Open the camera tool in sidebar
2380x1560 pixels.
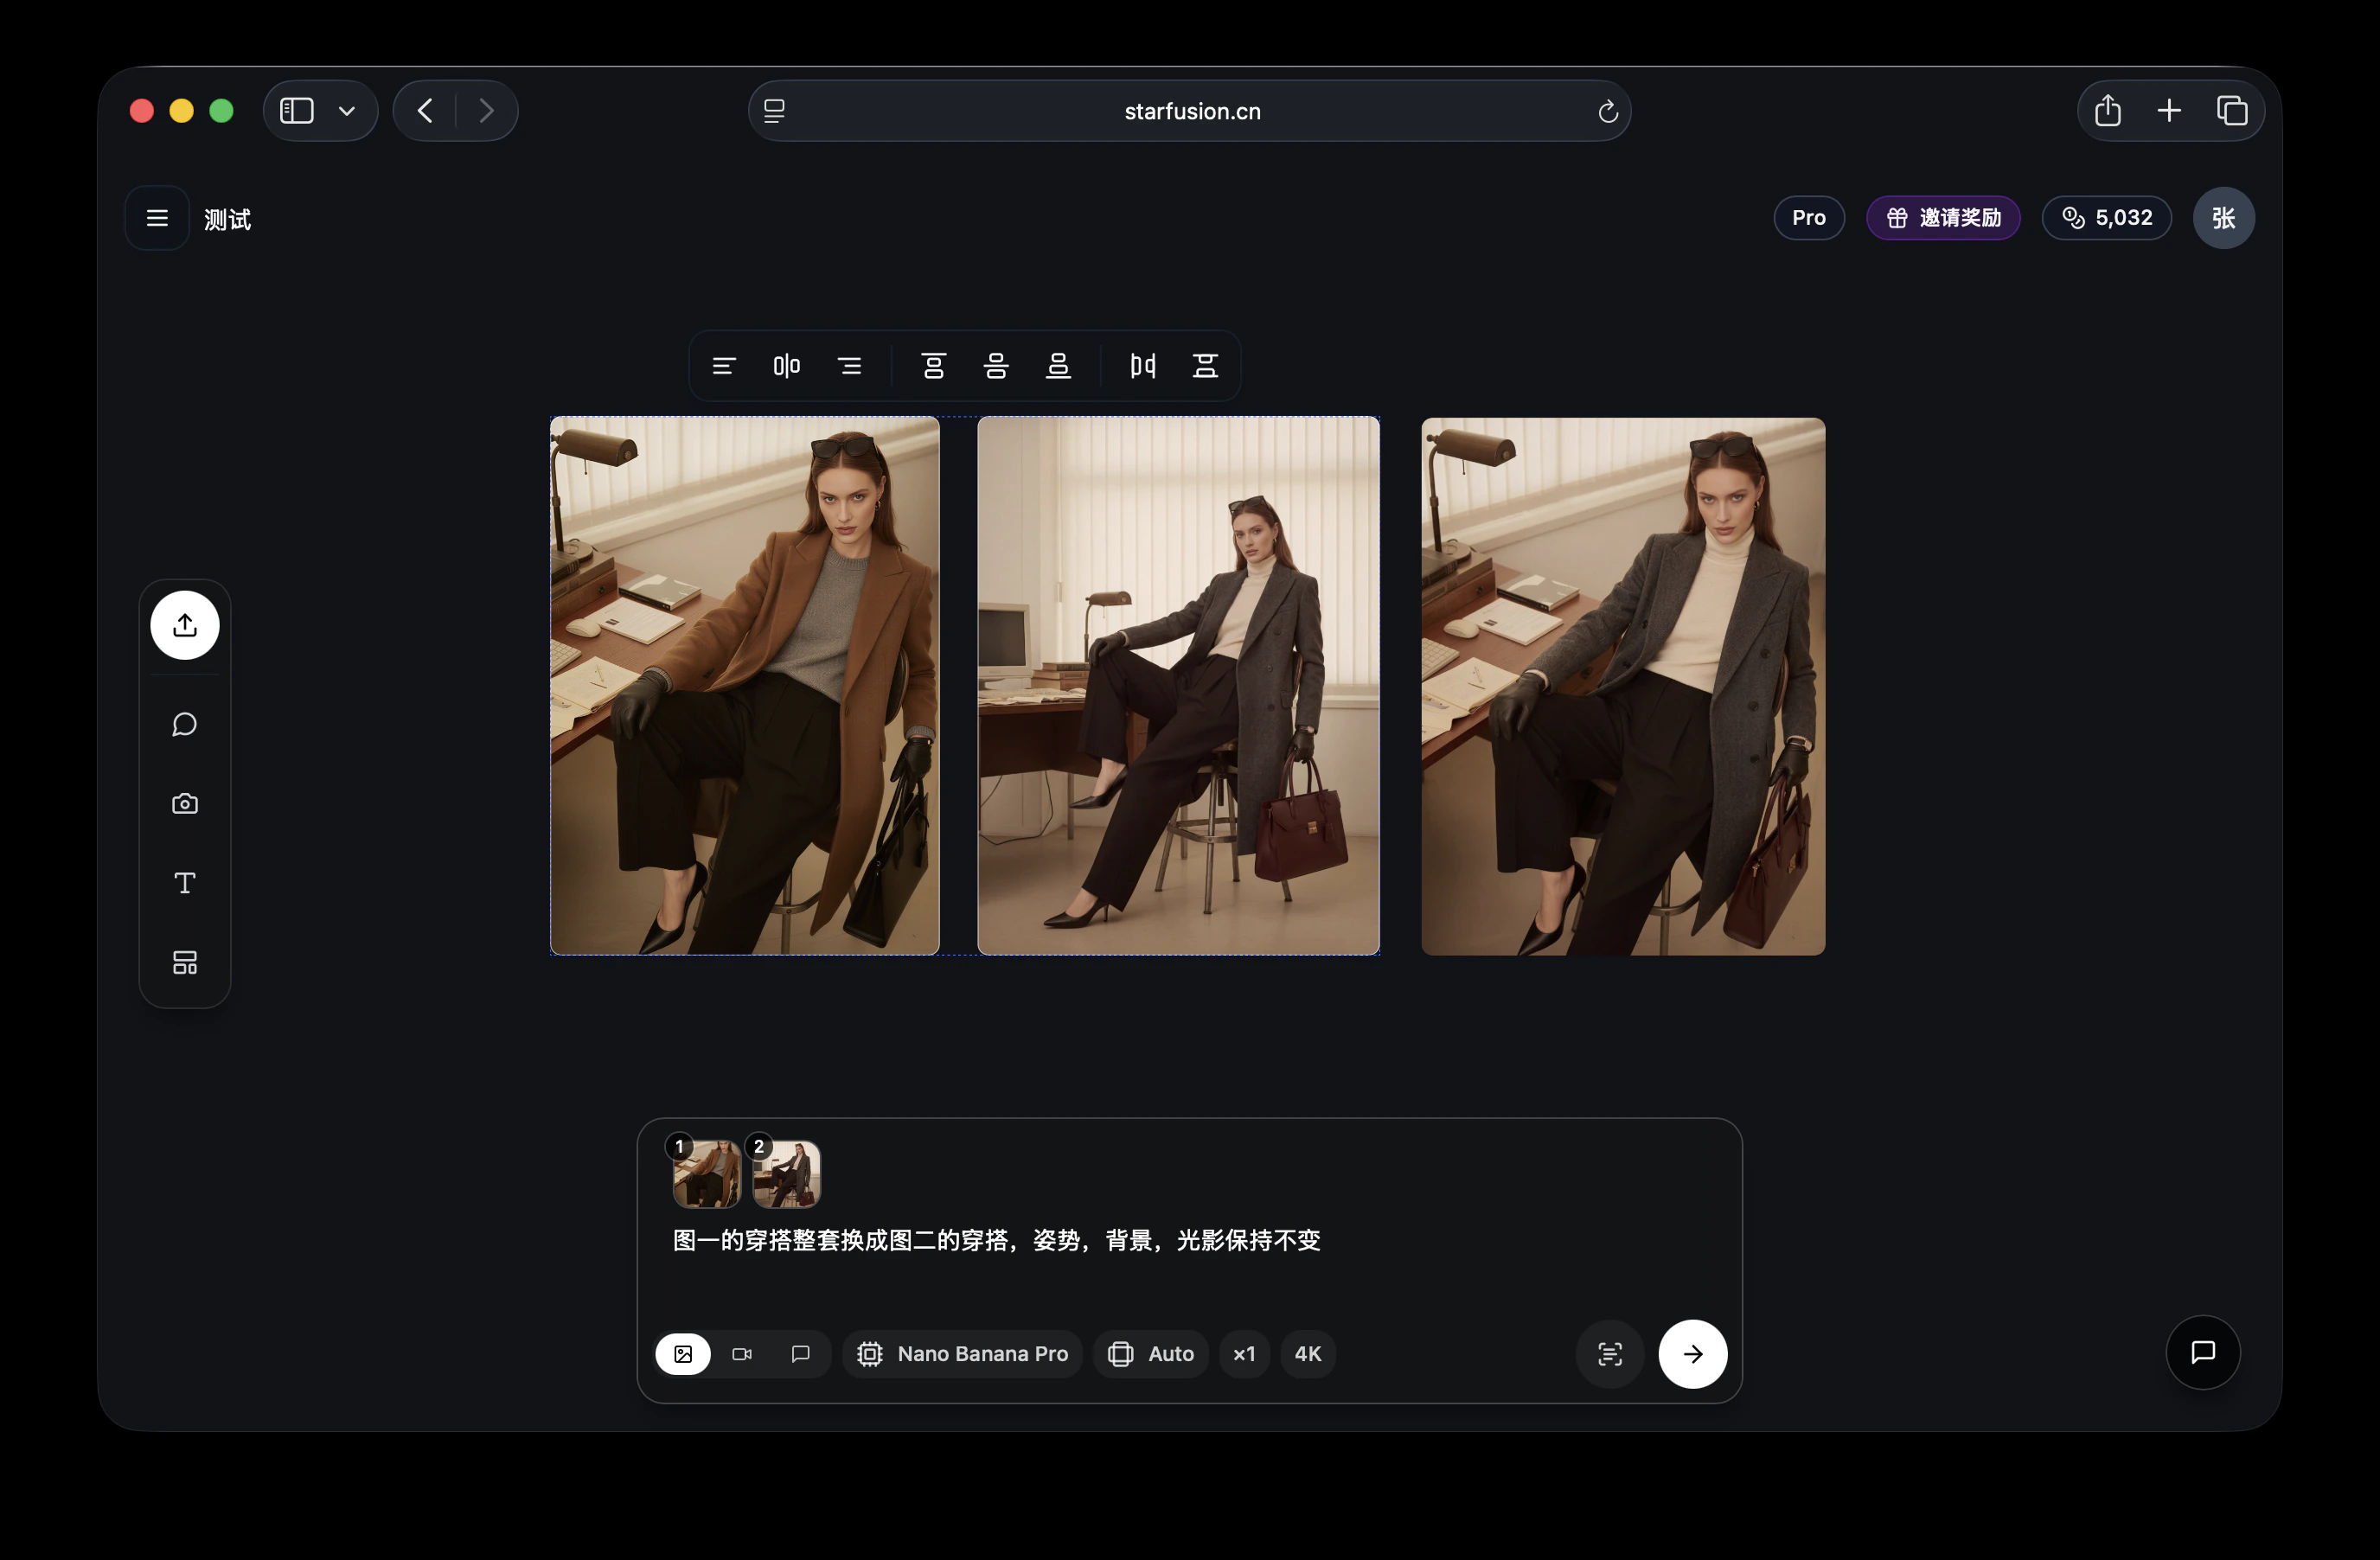click(x=185, y=804)
